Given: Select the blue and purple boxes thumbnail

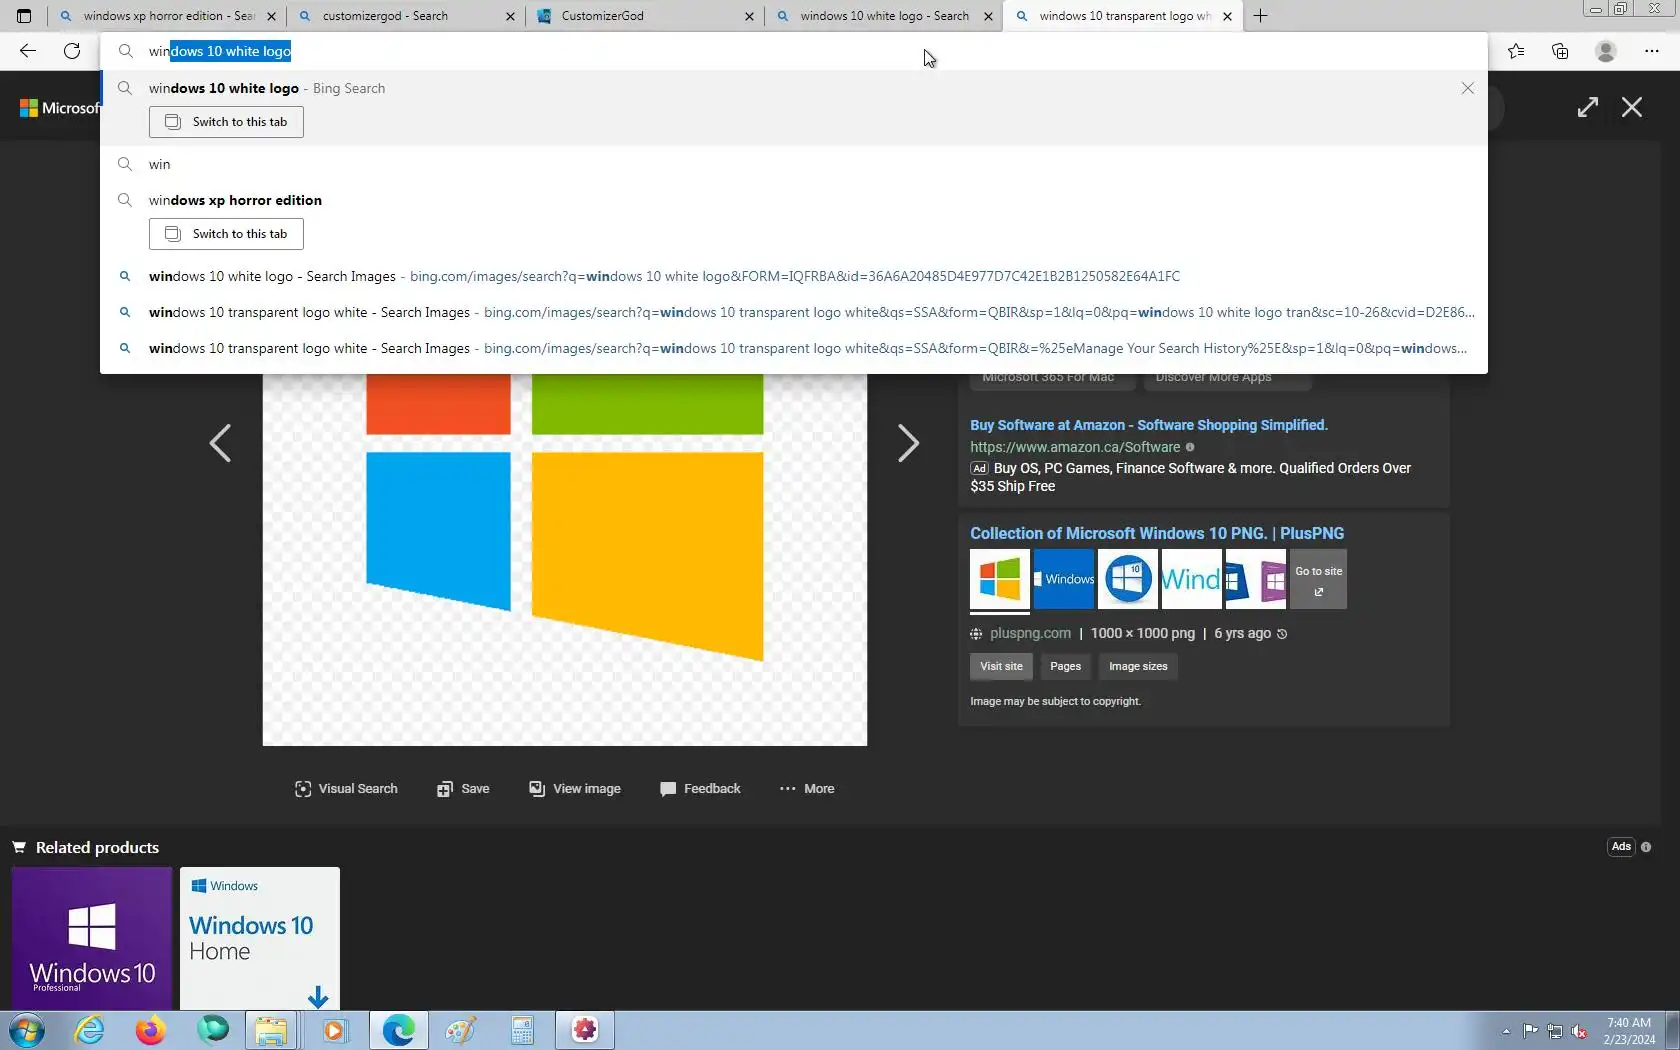Looking at the screenshot, I should tap(1256, 579).
